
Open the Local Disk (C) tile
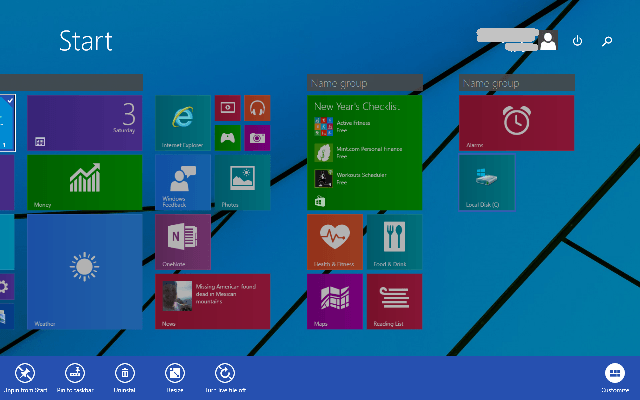pos(487,182)
